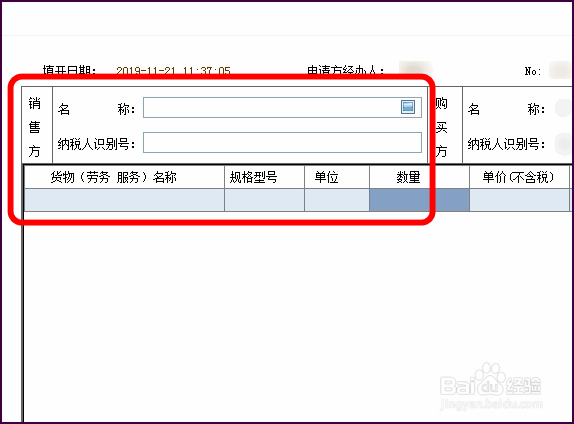The image size is (574, 424).
Task: Click the buyer 纳税人识别号 label
Action: [506, 144]
